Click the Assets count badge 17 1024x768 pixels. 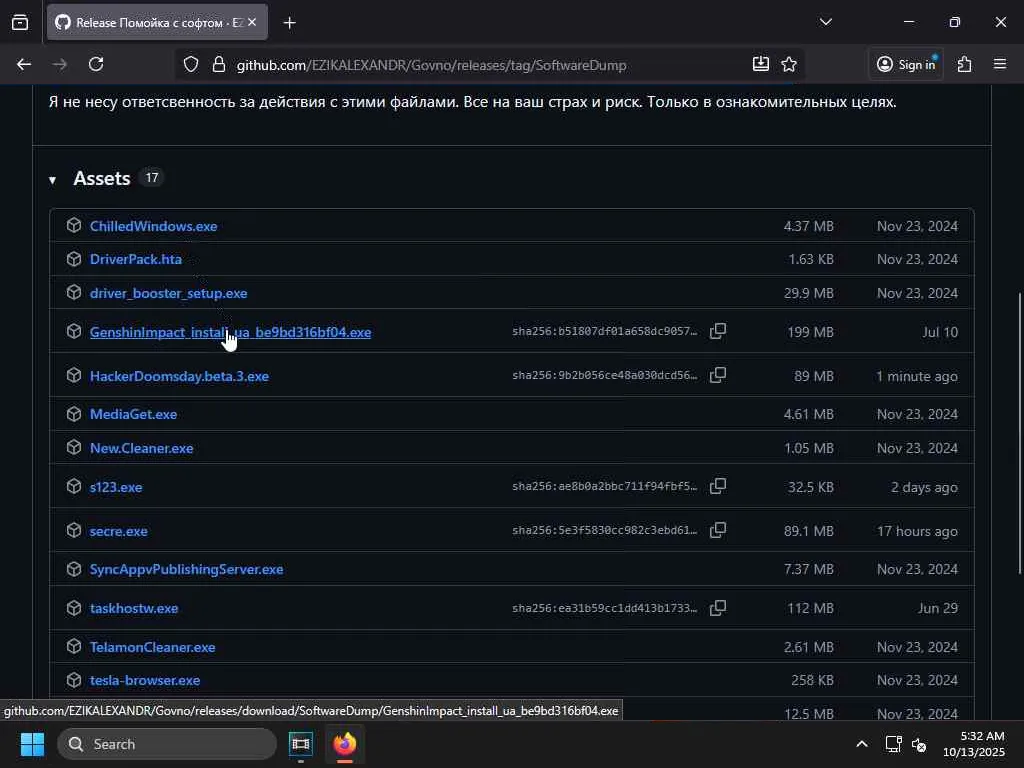pos(152,178)
